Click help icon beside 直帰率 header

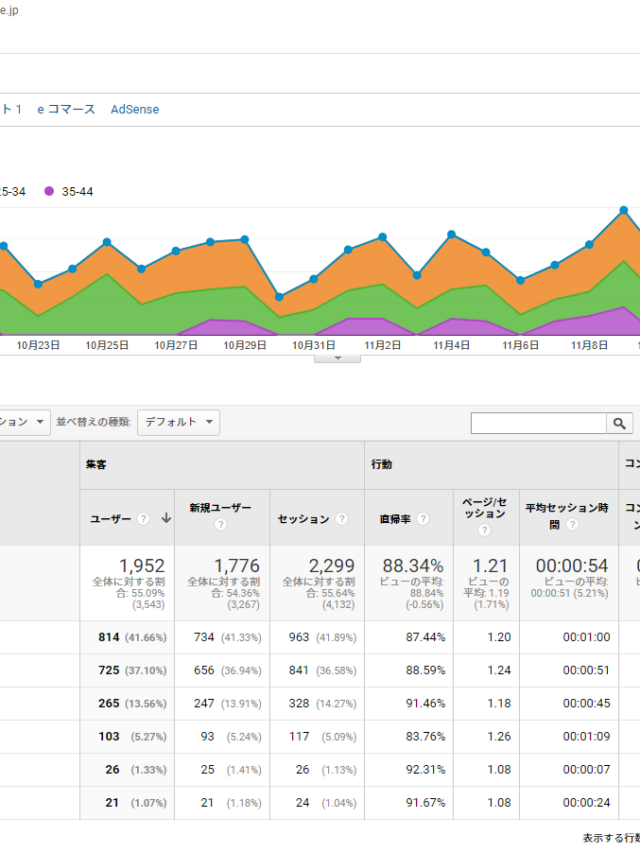click(x=423, y=519)
